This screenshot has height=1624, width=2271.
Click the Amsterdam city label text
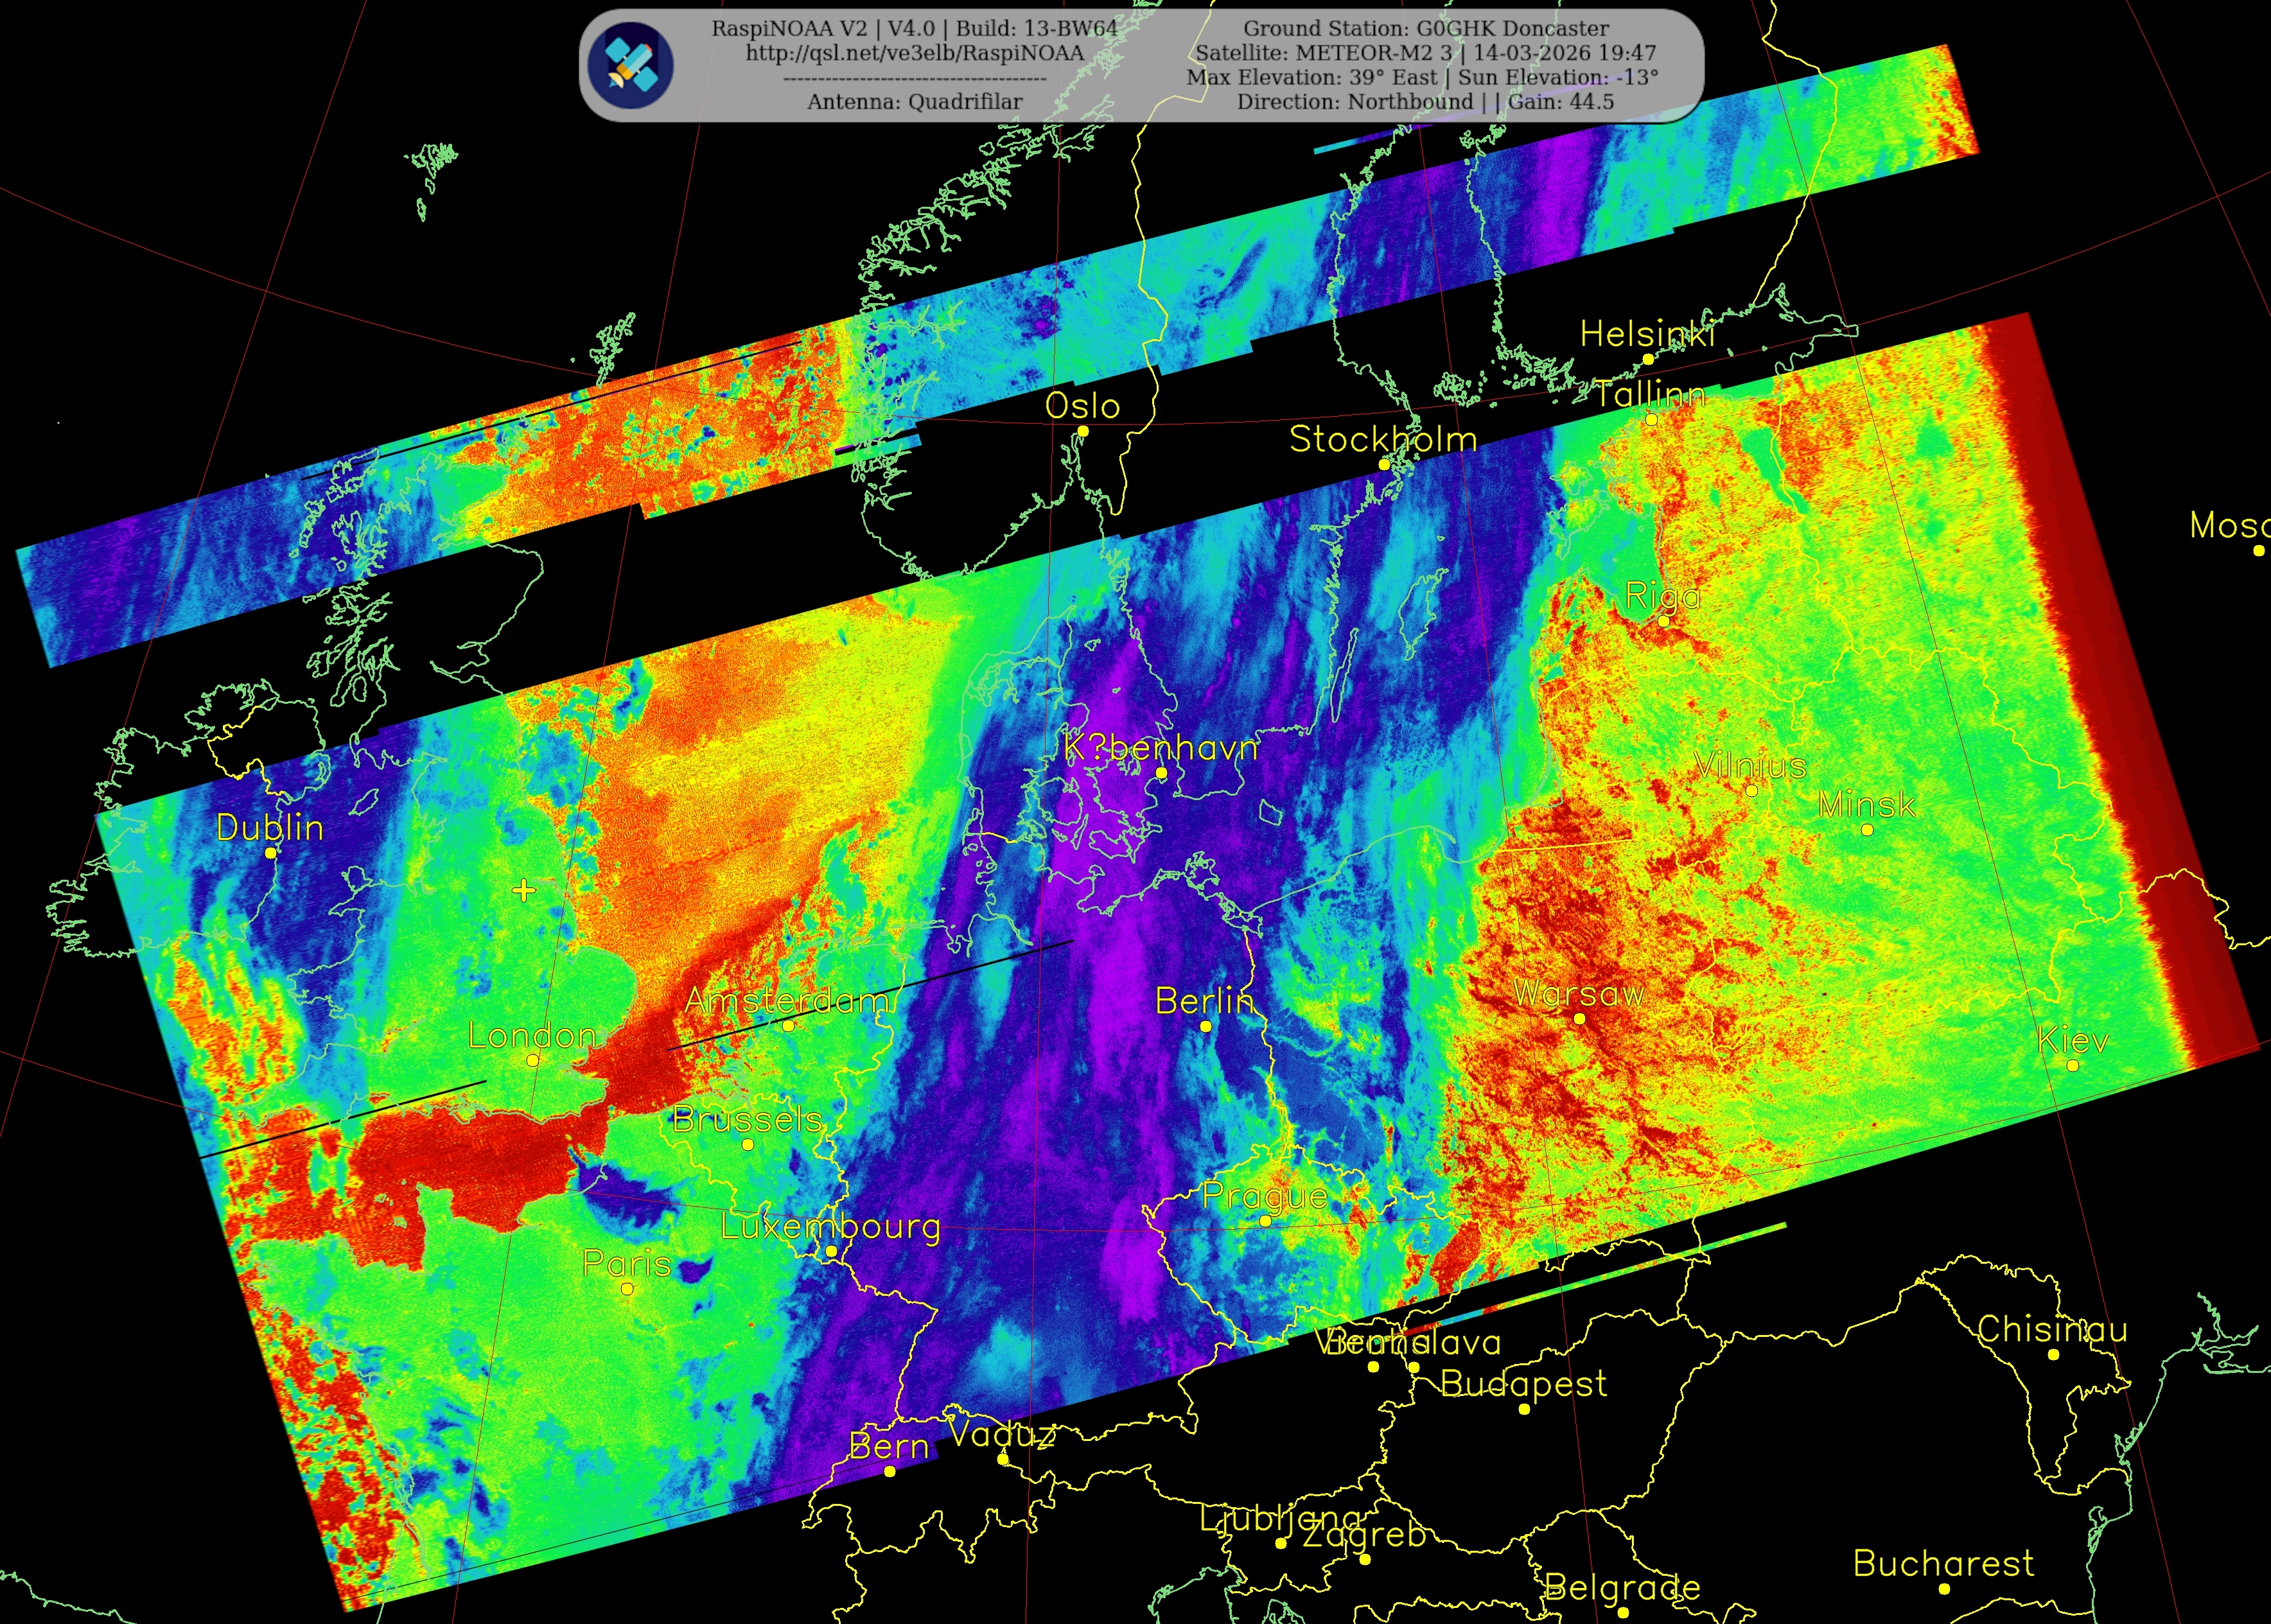pos(787,1000)
